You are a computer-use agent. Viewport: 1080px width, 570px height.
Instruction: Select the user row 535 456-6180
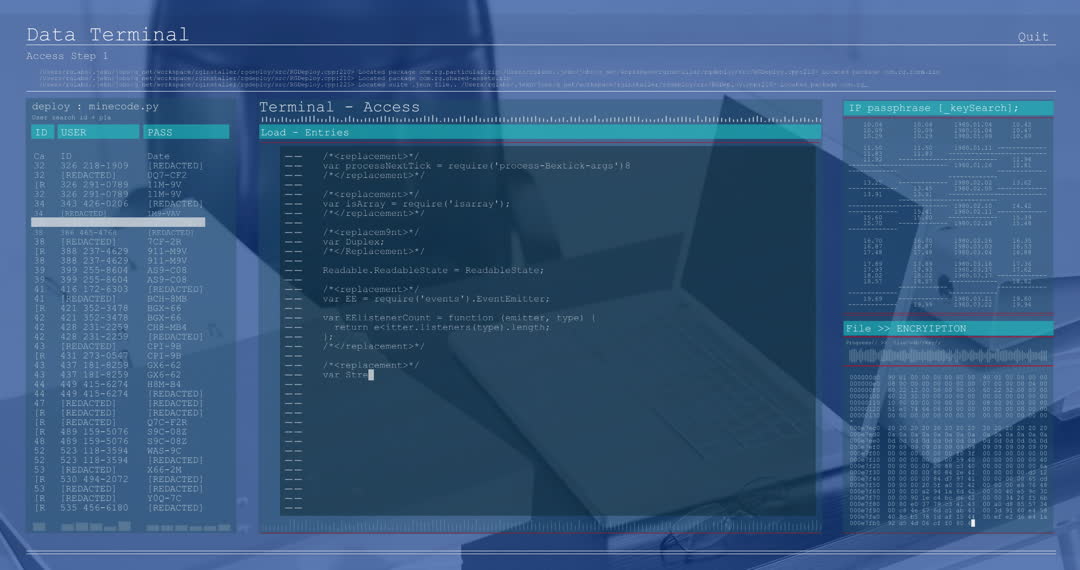(94, 508)
